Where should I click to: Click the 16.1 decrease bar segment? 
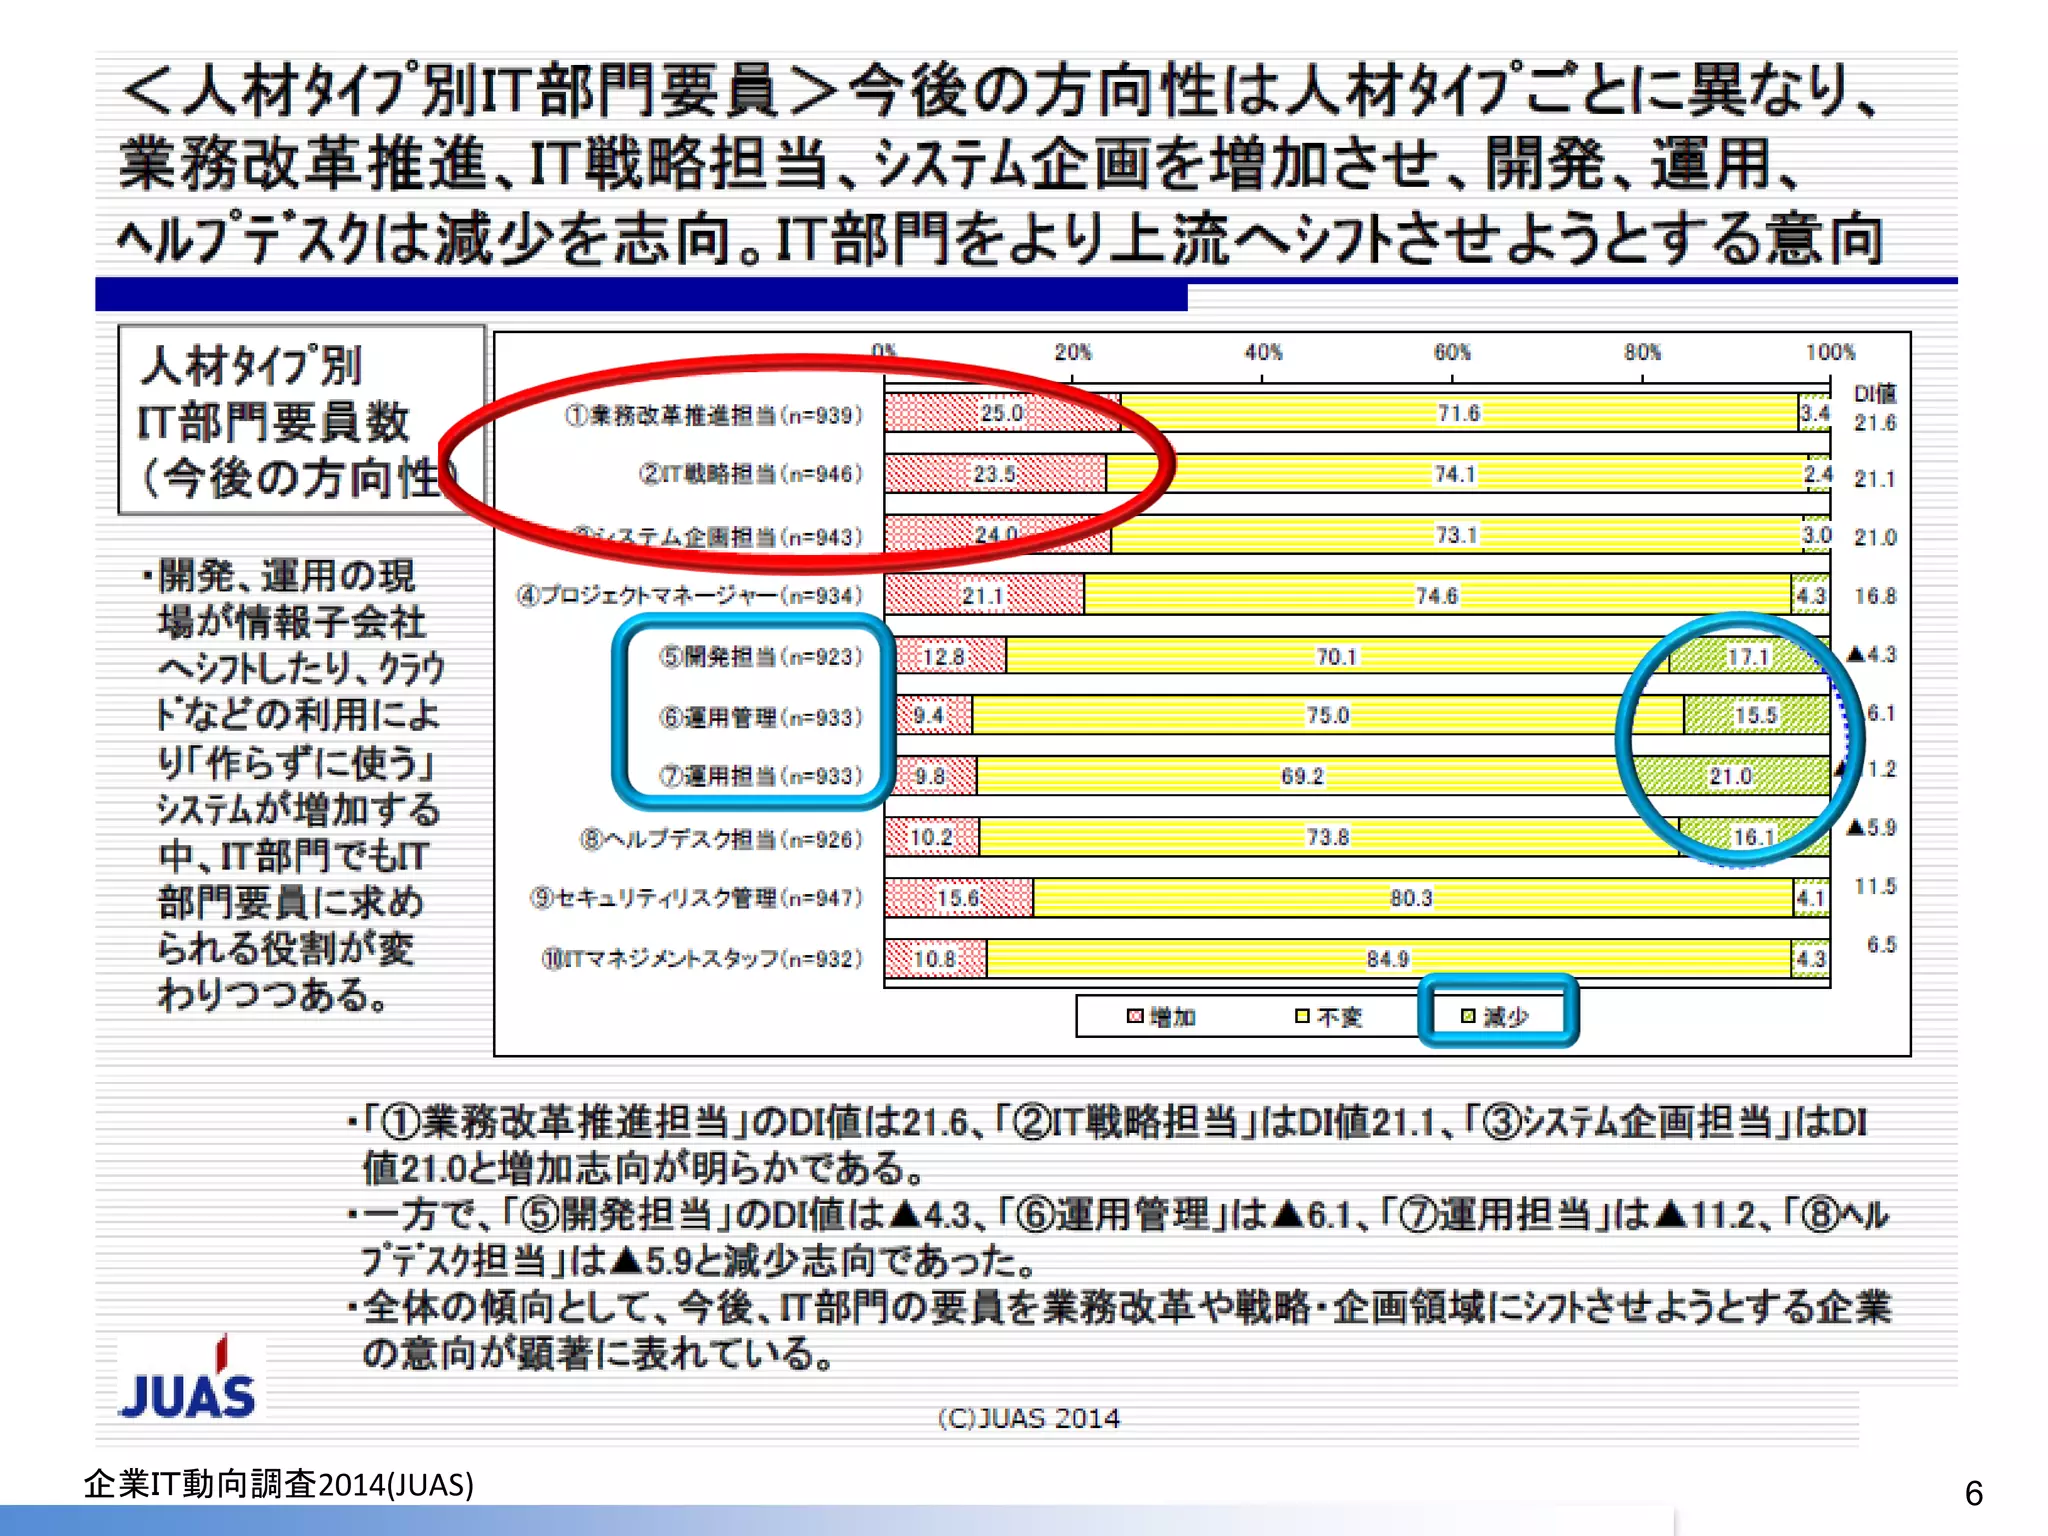point(1754,837)
